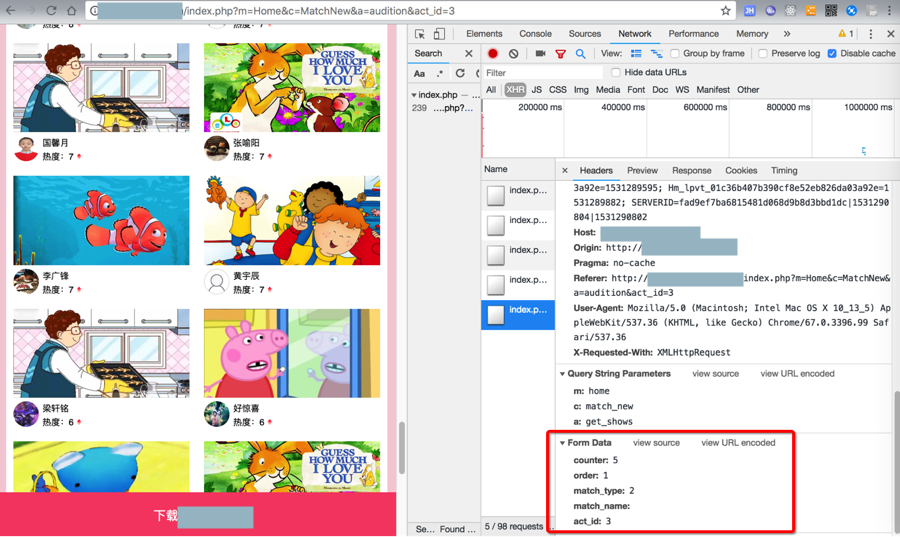Open DevTools three-dot menu
This screenshot has width=900, height=537.
(x=871, y=34)
